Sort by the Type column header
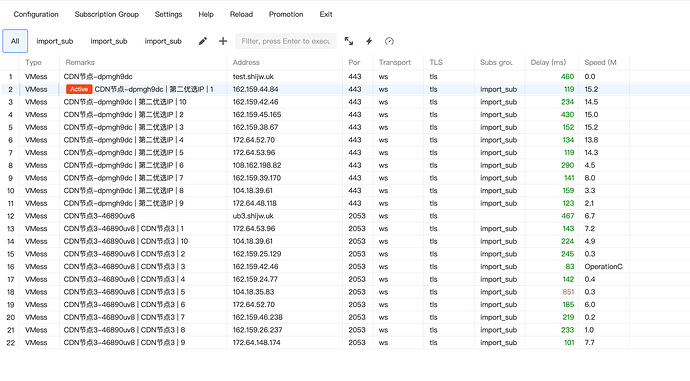 pos(39,62)
